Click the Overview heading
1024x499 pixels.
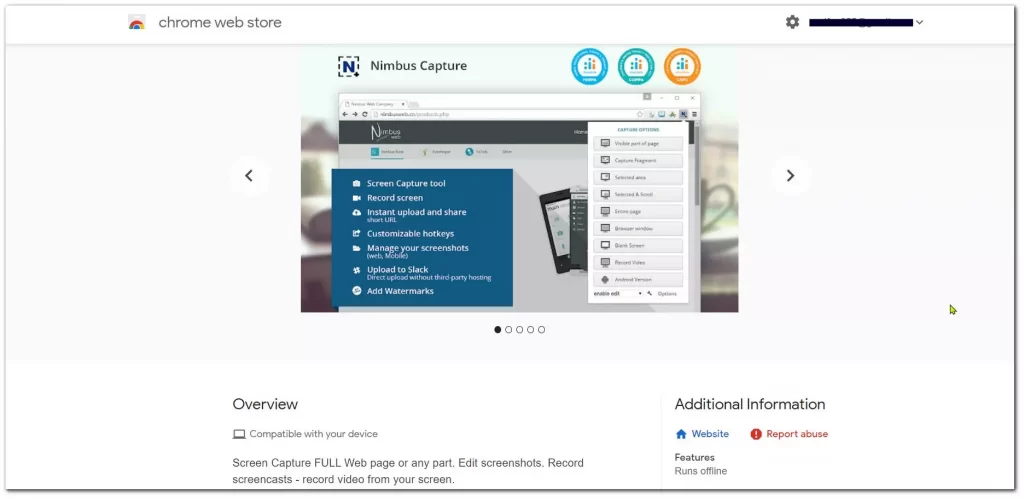[265, 404]
